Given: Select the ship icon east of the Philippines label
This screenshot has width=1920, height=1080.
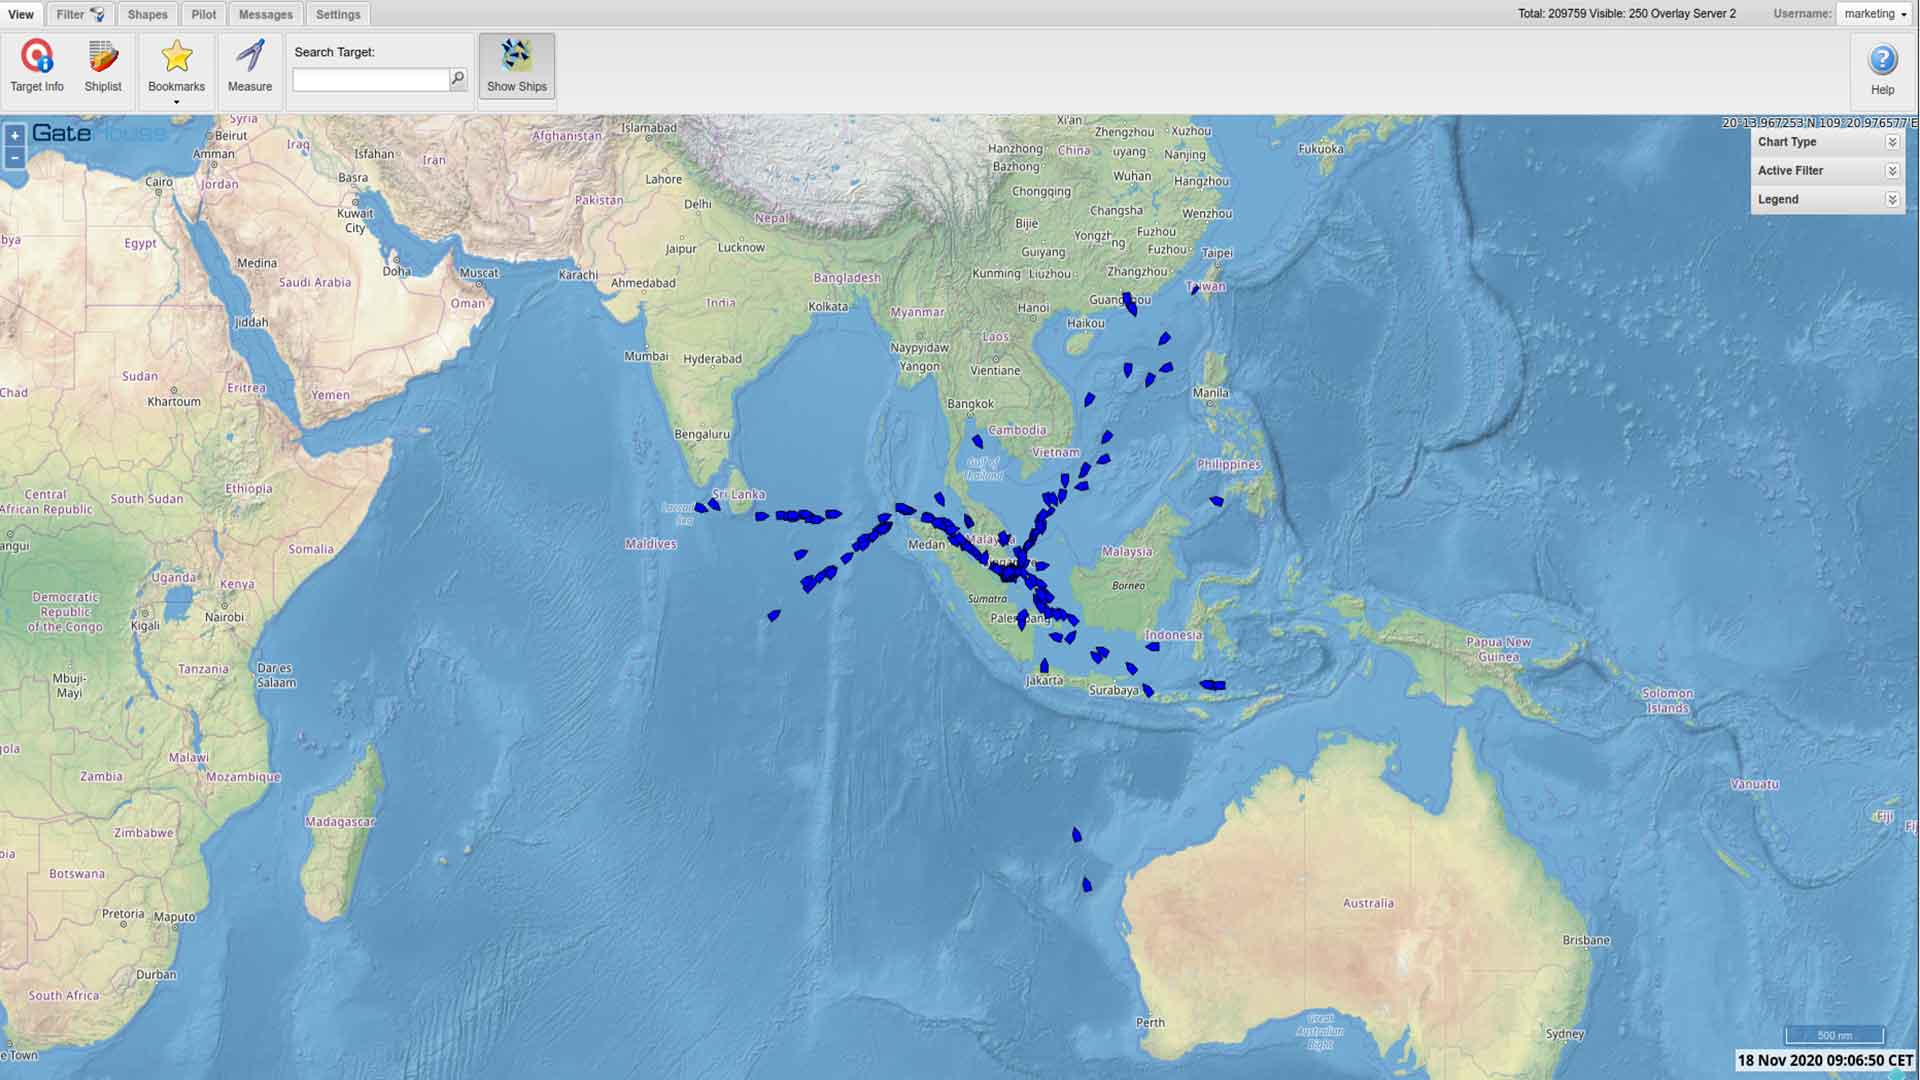Looking at the screenshot, I should (1216, 501).
